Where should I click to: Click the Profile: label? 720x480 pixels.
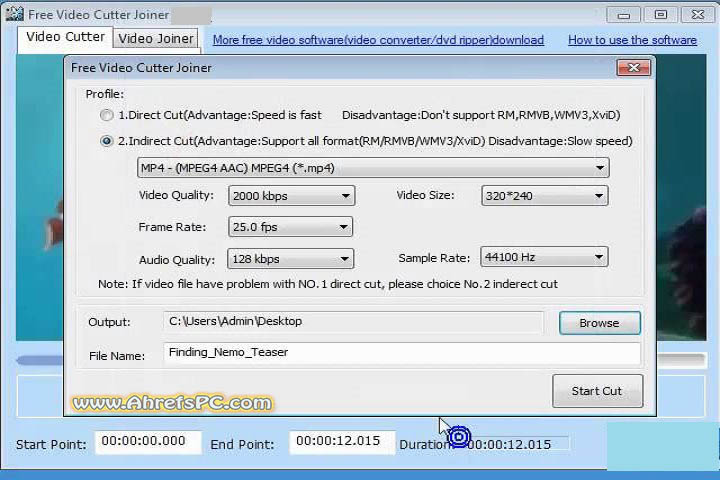(105, 94)
